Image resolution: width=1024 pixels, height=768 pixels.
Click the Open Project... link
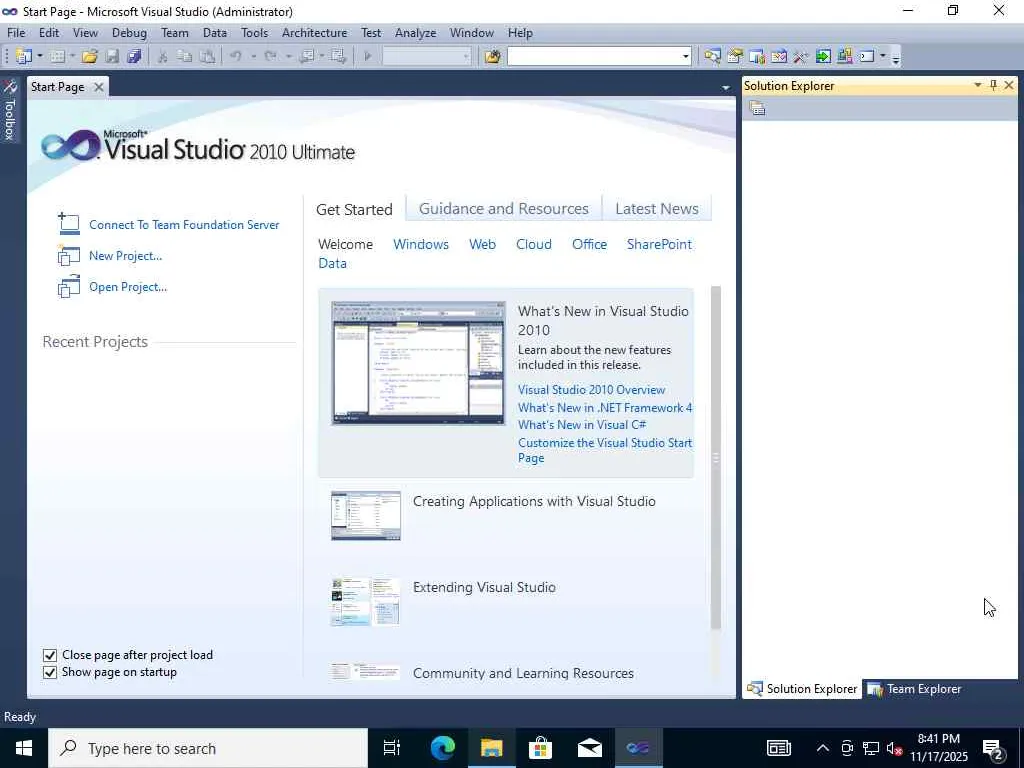click(128, 287)
